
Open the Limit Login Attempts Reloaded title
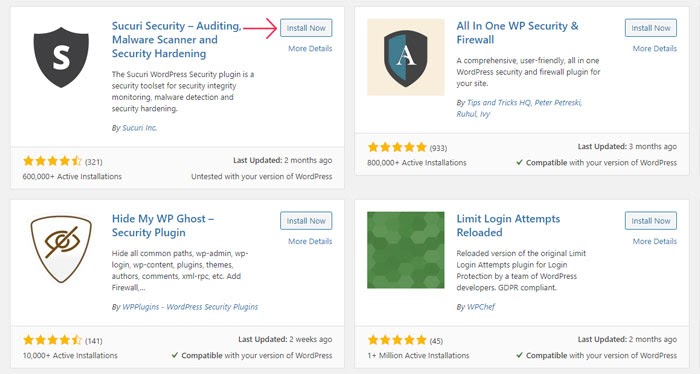click(x=508, y=225)
